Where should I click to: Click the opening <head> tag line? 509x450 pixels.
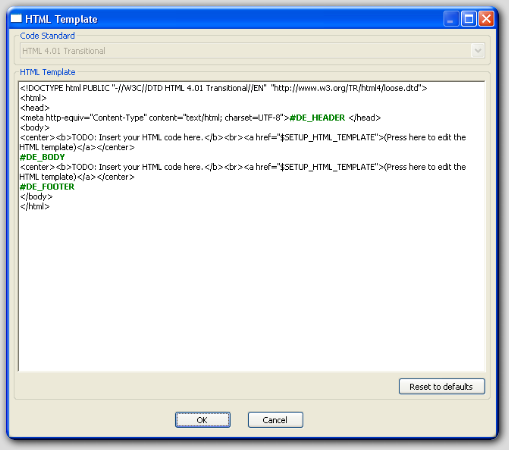click(x=35, y=108)
